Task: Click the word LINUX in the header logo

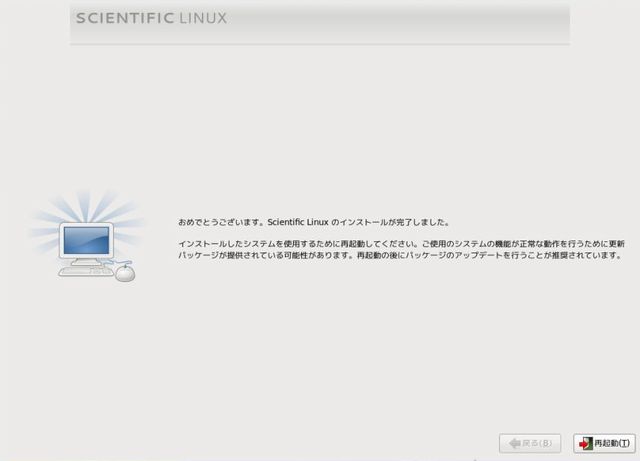Action: pyautogui.click(x=202, y=18)
